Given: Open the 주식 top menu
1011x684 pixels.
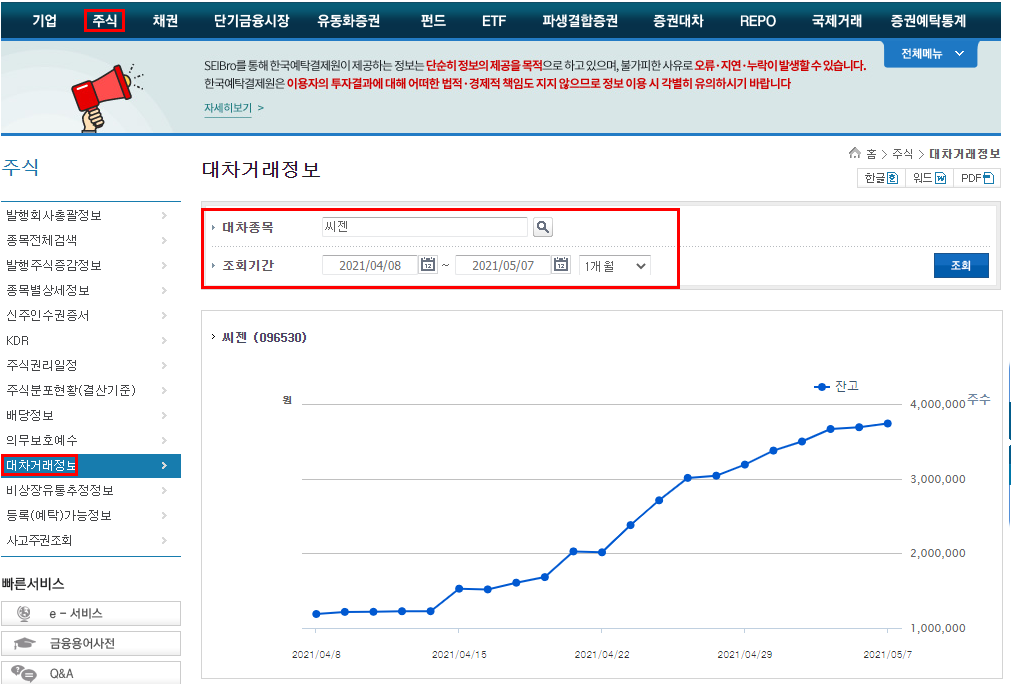Looking at the screenshot, I should [x=104, y=21].
